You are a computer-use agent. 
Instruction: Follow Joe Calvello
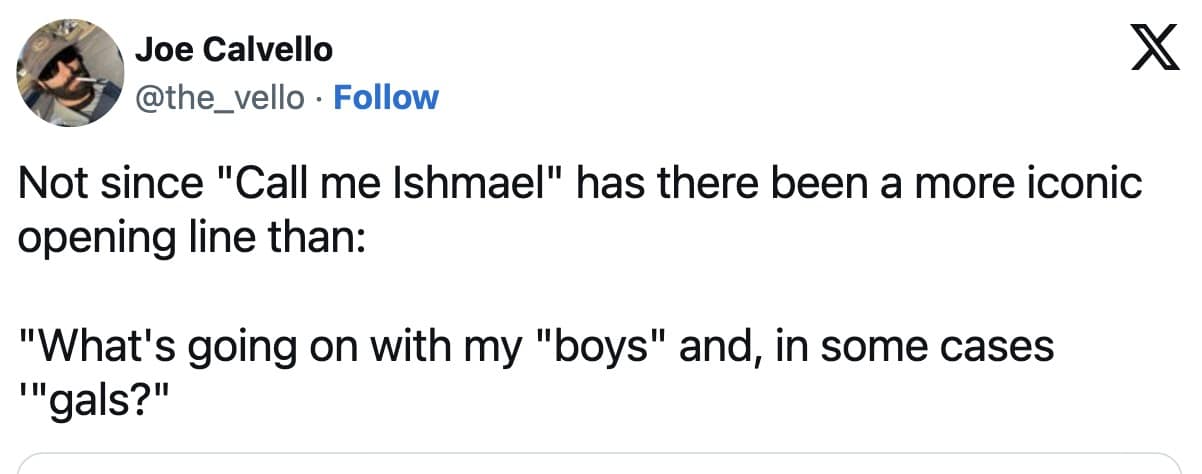pyautogui.click(x=384, y=98)
